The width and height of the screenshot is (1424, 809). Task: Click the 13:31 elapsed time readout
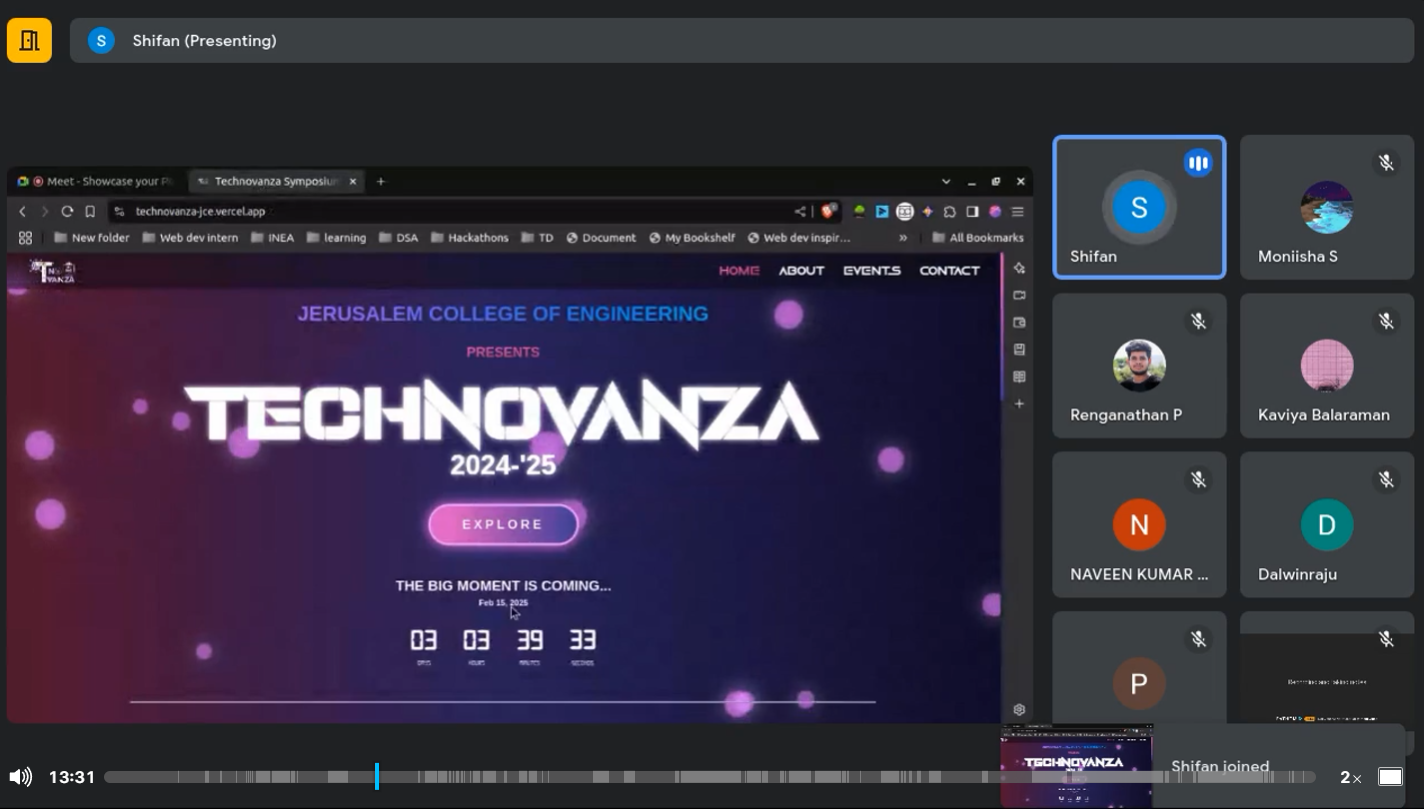point(72,777)
